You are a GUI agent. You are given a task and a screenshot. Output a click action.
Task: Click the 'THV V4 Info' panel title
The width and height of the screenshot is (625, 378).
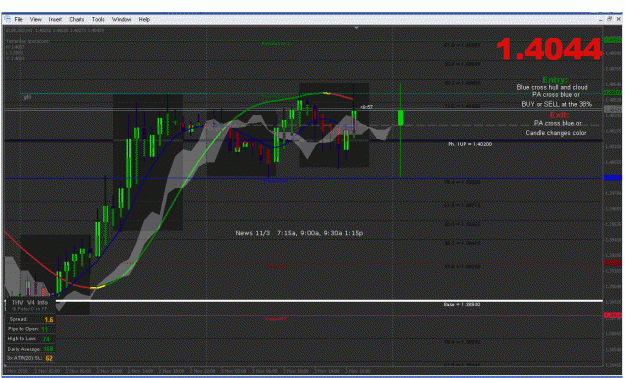29,303
